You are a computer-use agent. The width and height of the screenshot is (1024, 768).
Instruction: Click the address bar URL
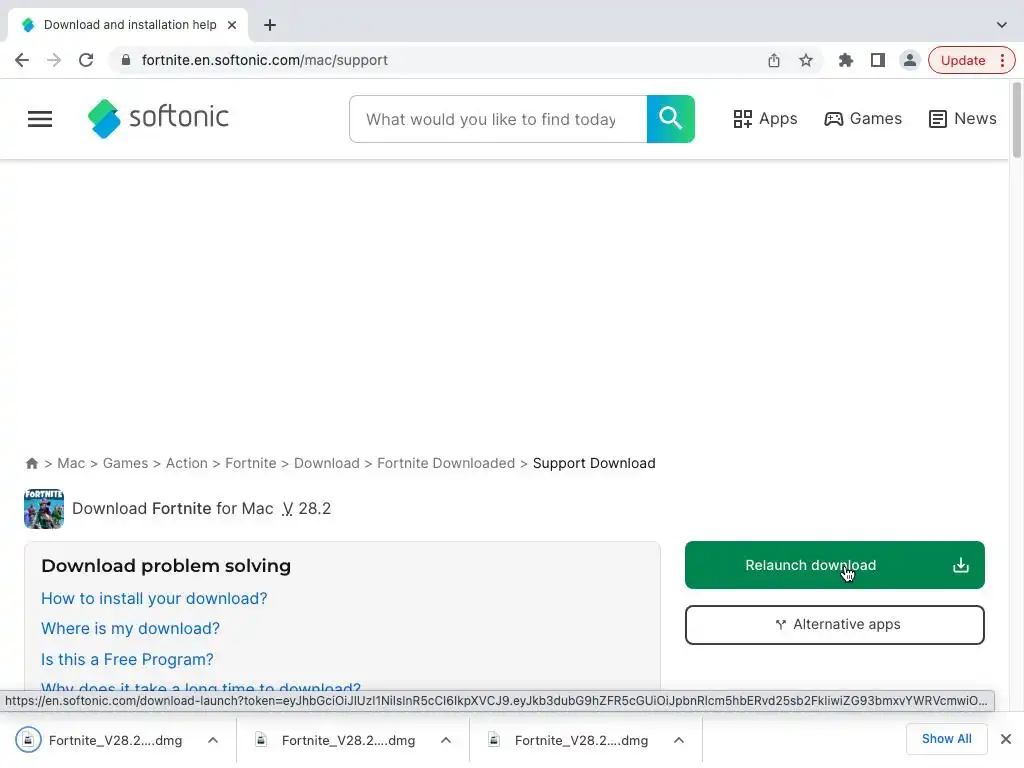(264, 60)
